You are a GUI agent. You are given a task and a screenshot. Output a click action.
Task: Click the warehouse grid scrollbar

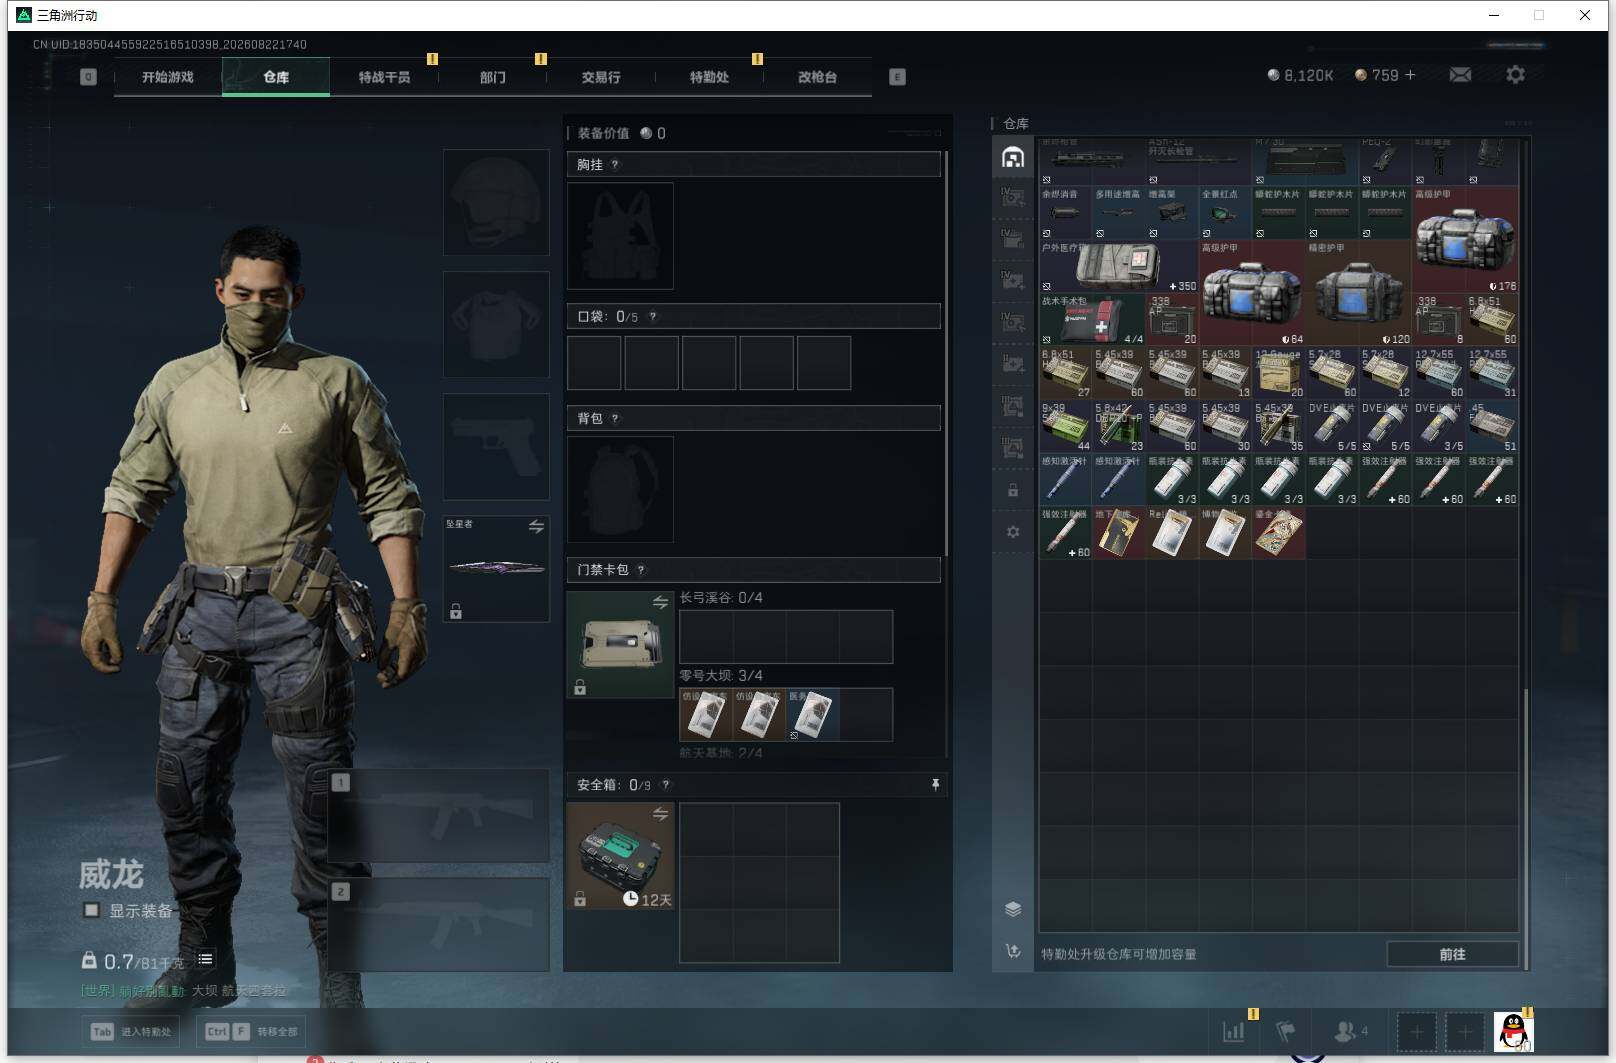(x=1526, y=829)
